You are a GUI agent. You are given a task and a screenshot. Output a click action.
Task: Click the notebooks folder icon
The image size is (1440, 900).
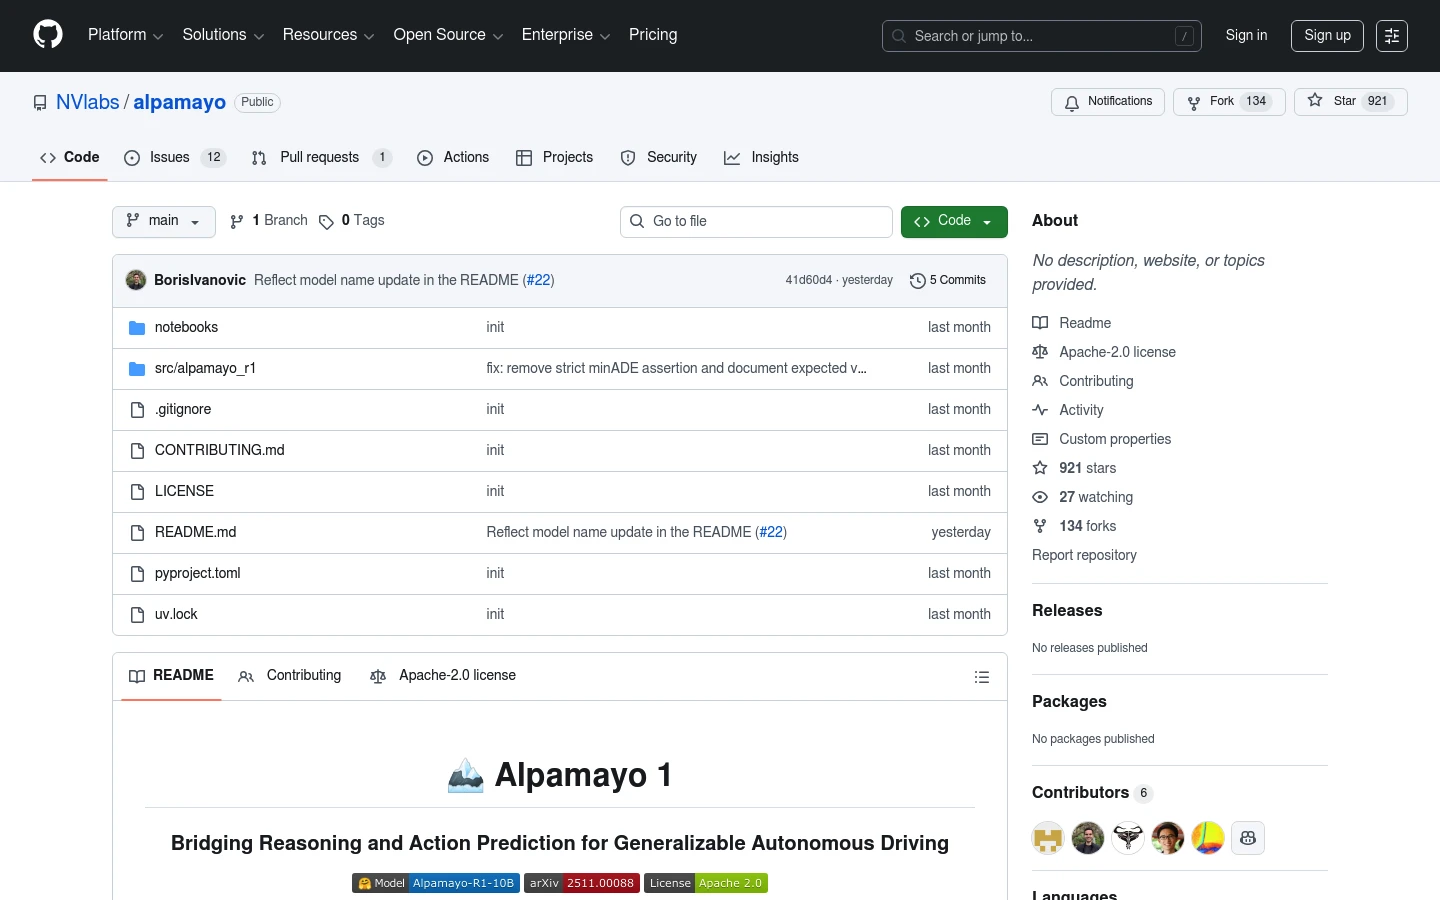pos(137,327)
